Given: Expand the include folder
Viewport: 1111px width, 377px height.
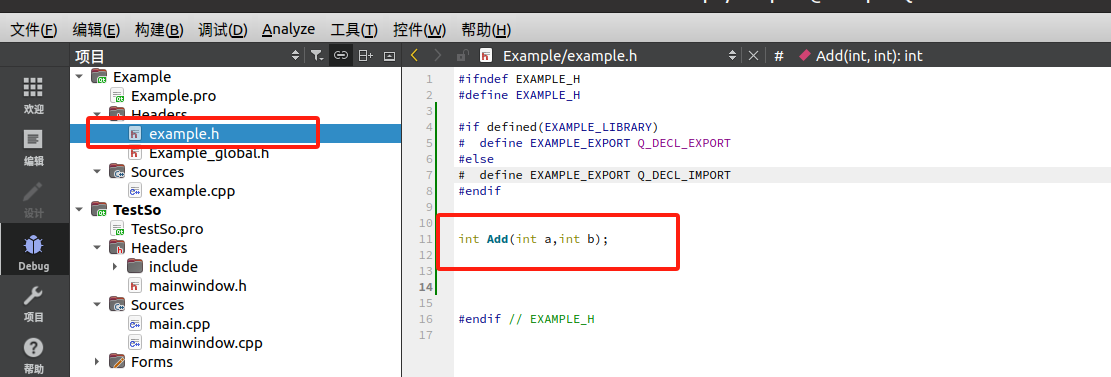Looking at the screenshot, I should (115, 266).
